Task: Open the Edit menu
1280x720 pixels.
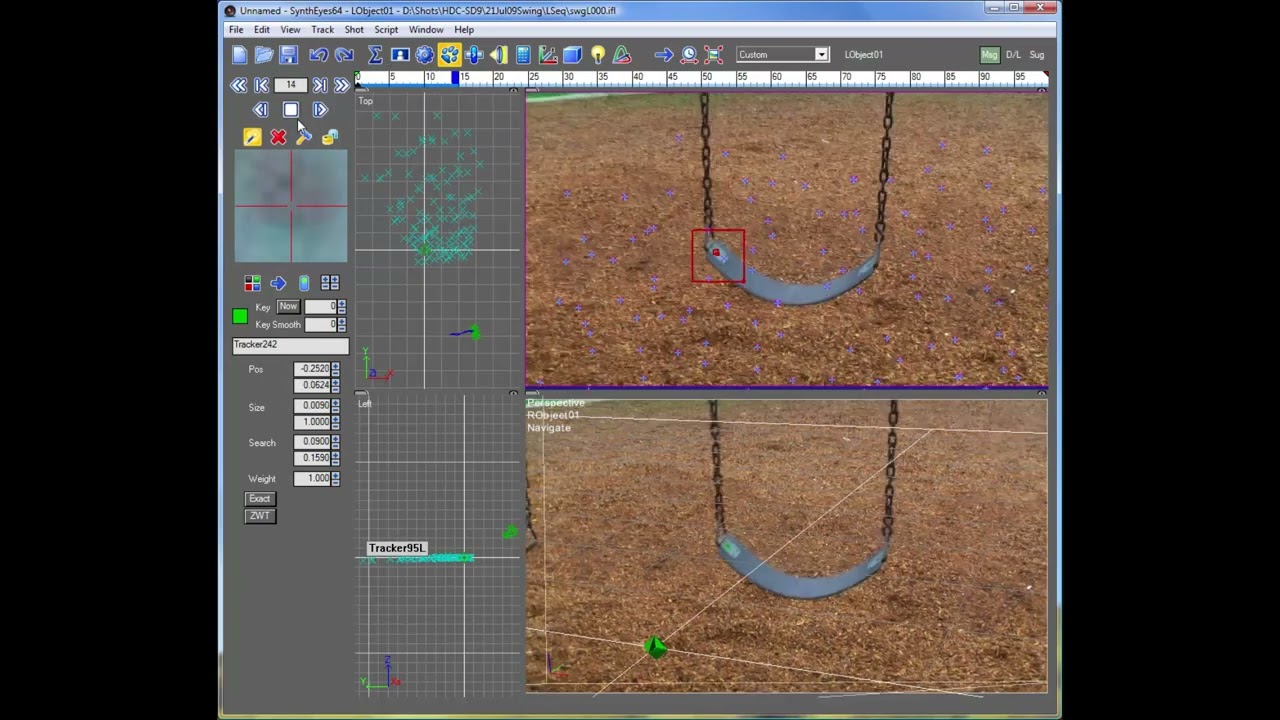Action: 261,30
